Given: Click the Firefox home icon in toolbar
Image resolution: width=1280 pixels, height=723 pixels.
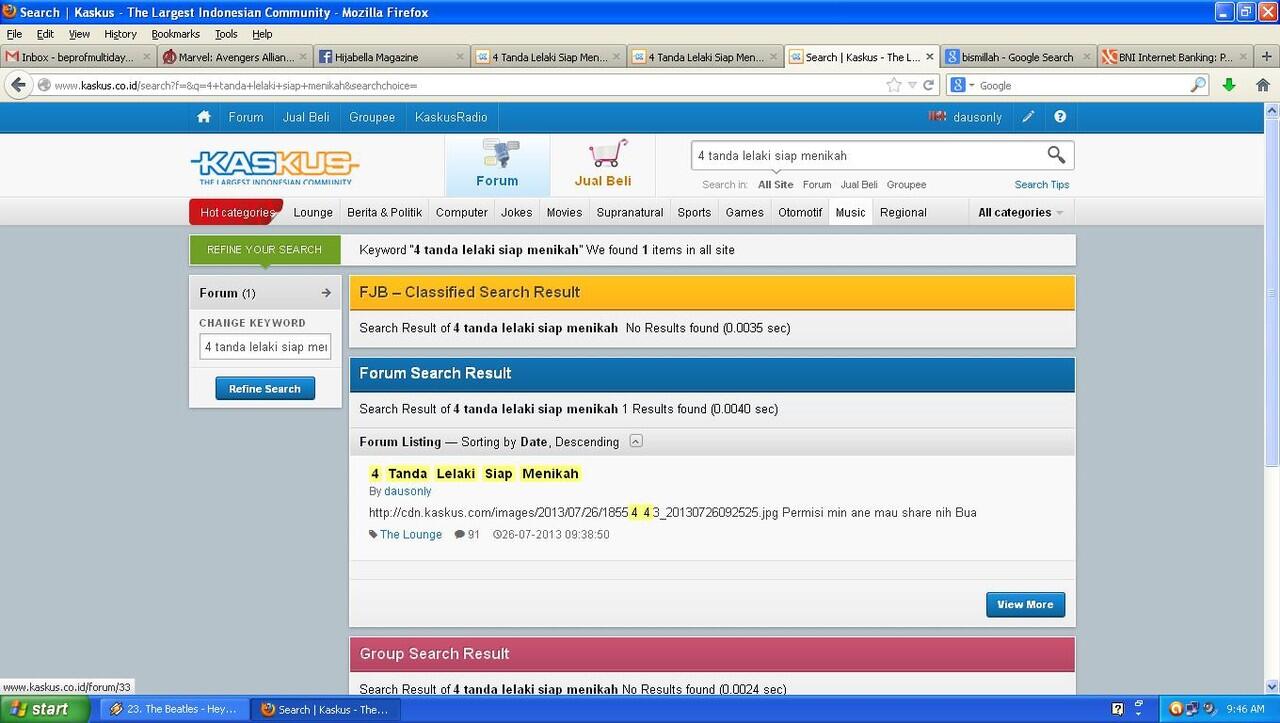Looking at the screenshot, I should 1262,85.
